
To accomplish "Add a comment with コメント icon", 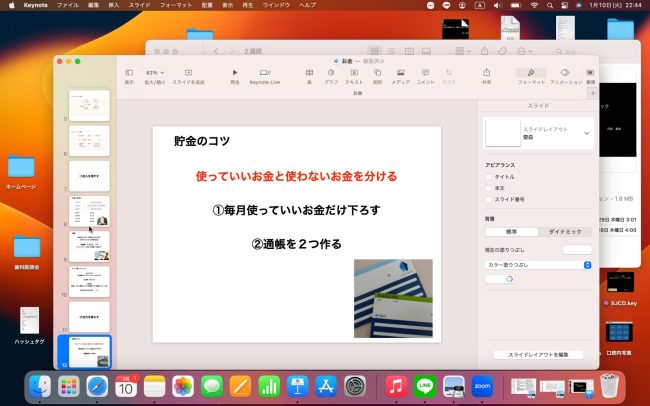I will point(425,73).
